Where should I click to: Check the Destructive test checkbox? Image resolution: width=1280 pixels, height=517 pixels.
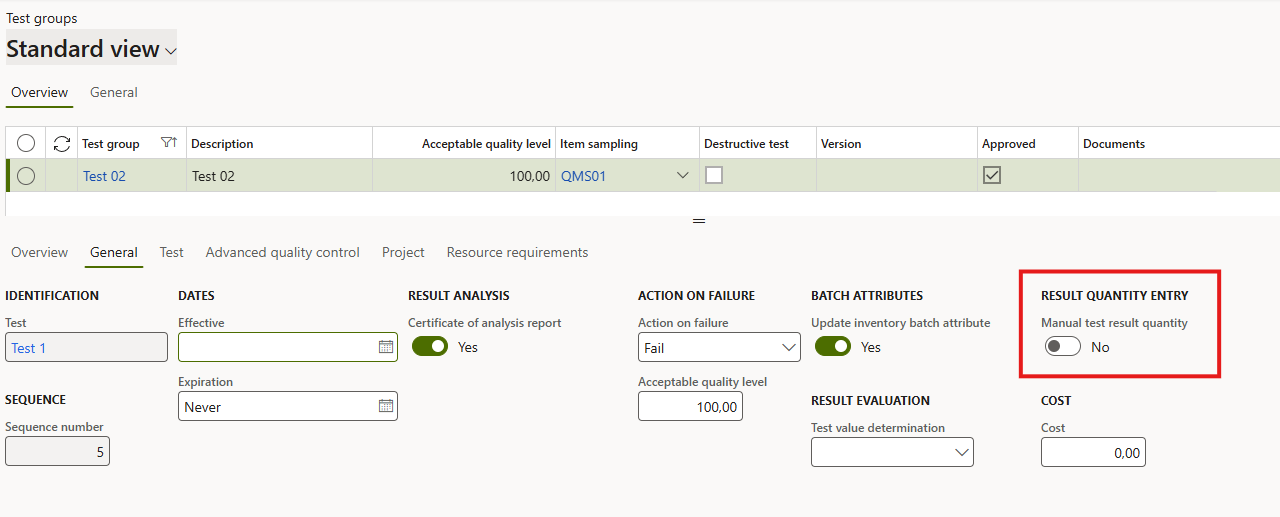click(714, 176)
